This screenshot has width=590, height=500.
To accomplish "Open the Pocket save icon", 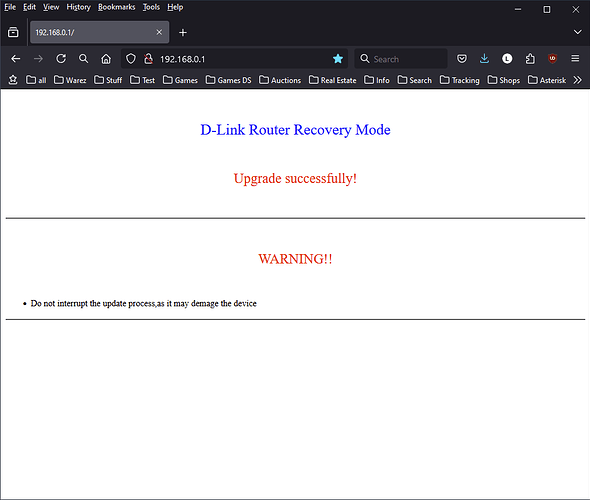I will coord(462,59).
